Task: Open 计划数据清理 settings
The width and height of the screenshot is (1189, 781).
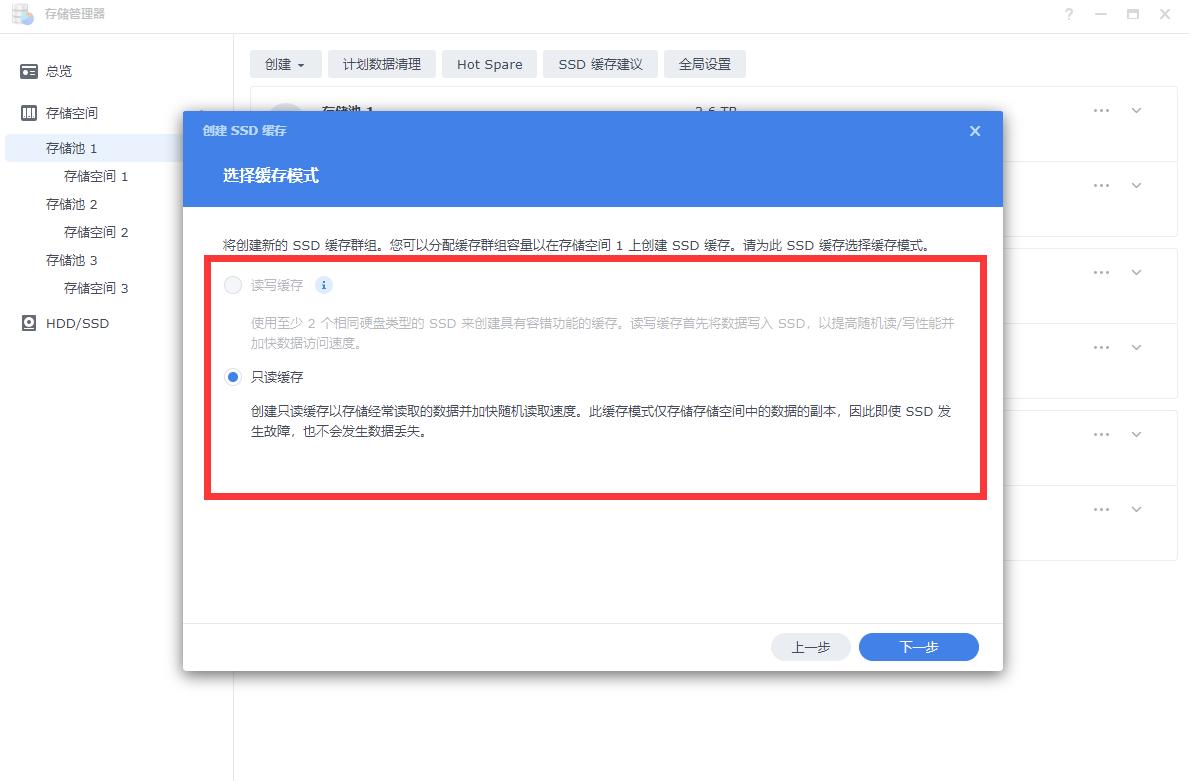Action: tap(381, 63)
